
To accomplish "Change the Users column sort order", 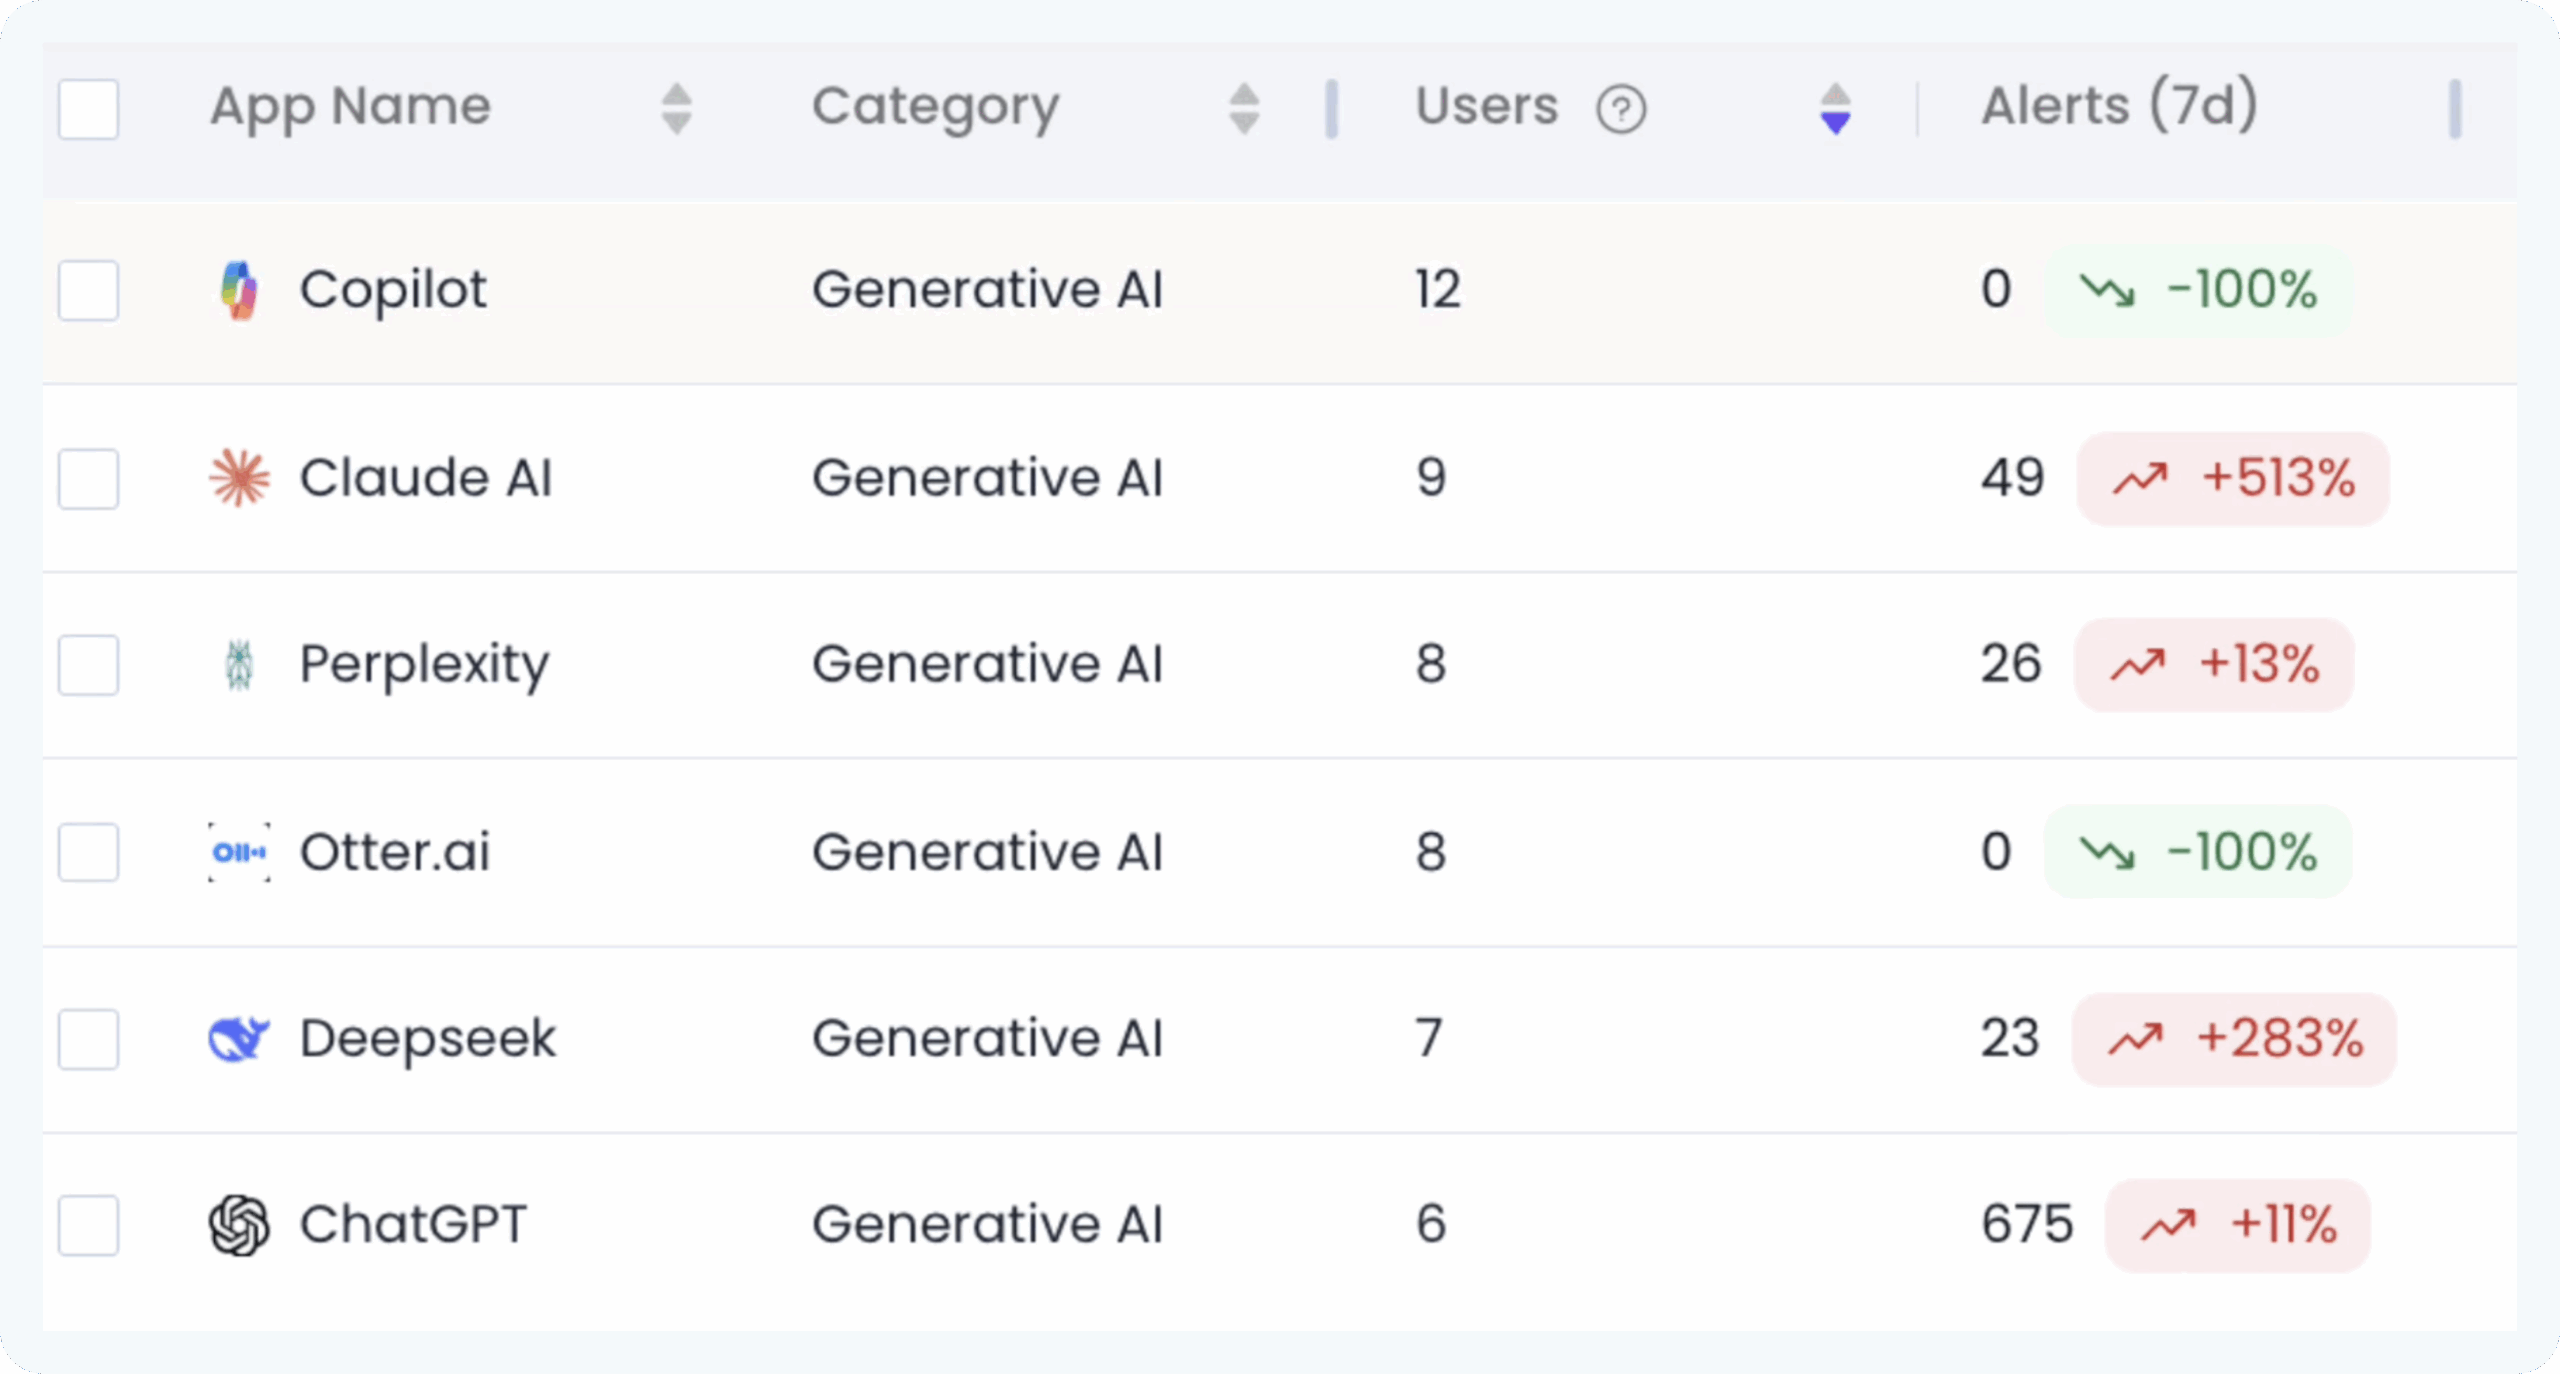I will pyautogui.click(x=1835, y=109).
